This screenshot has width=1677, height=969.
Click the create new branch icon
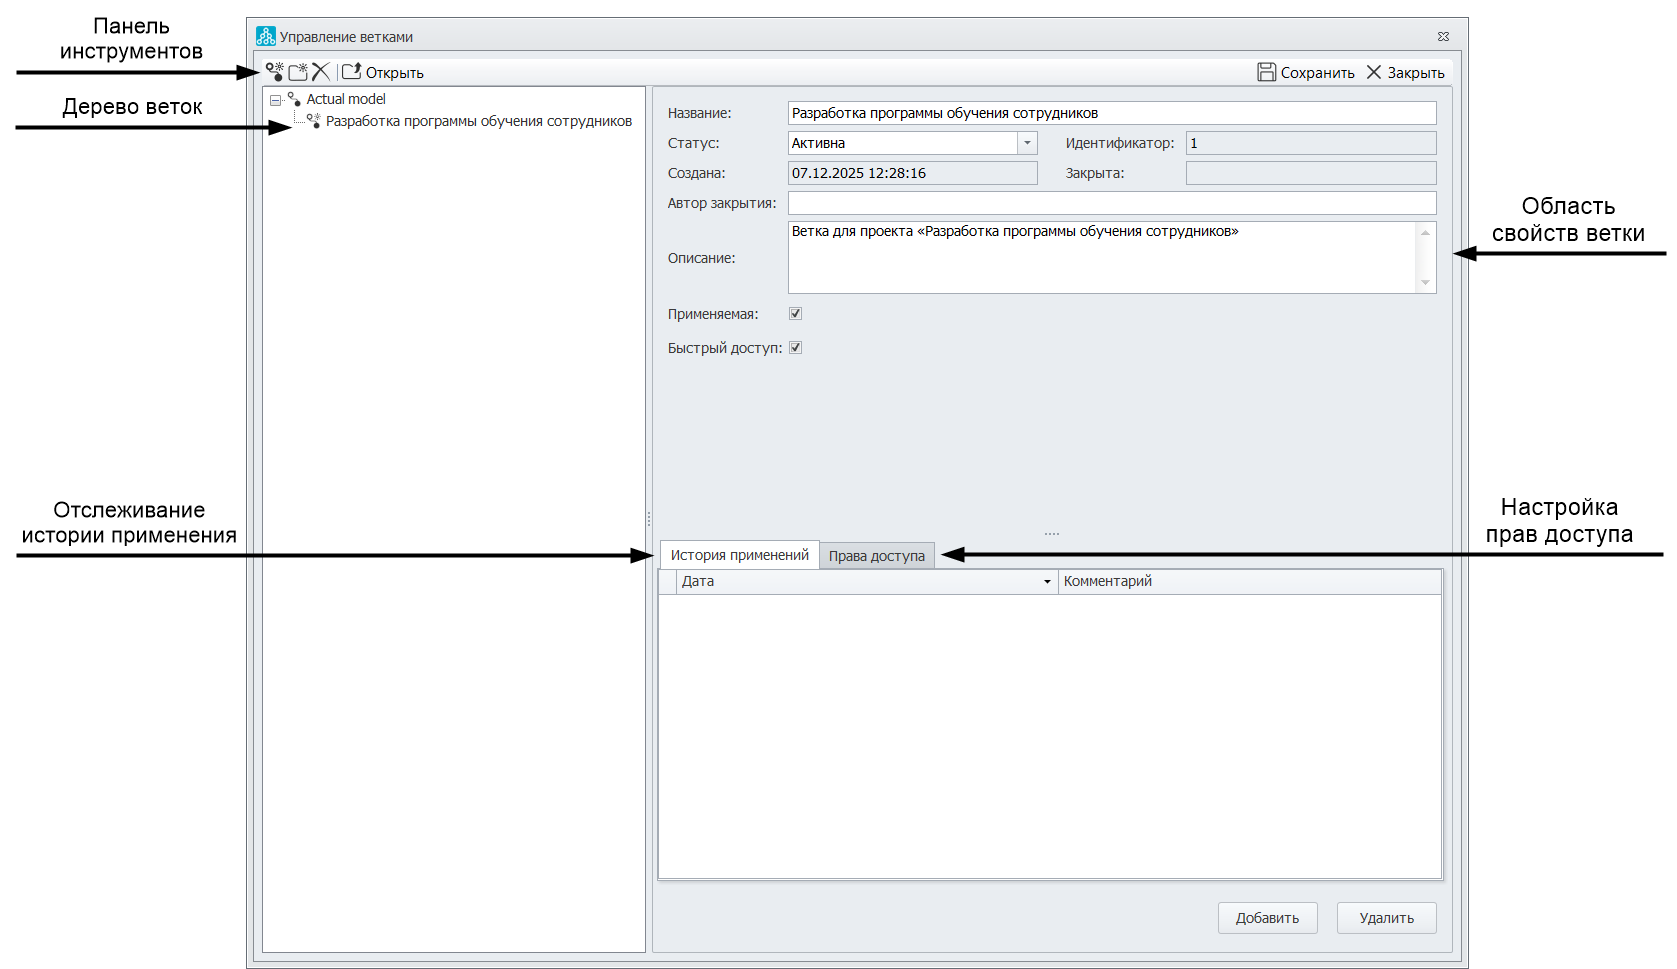pos(275,72)
